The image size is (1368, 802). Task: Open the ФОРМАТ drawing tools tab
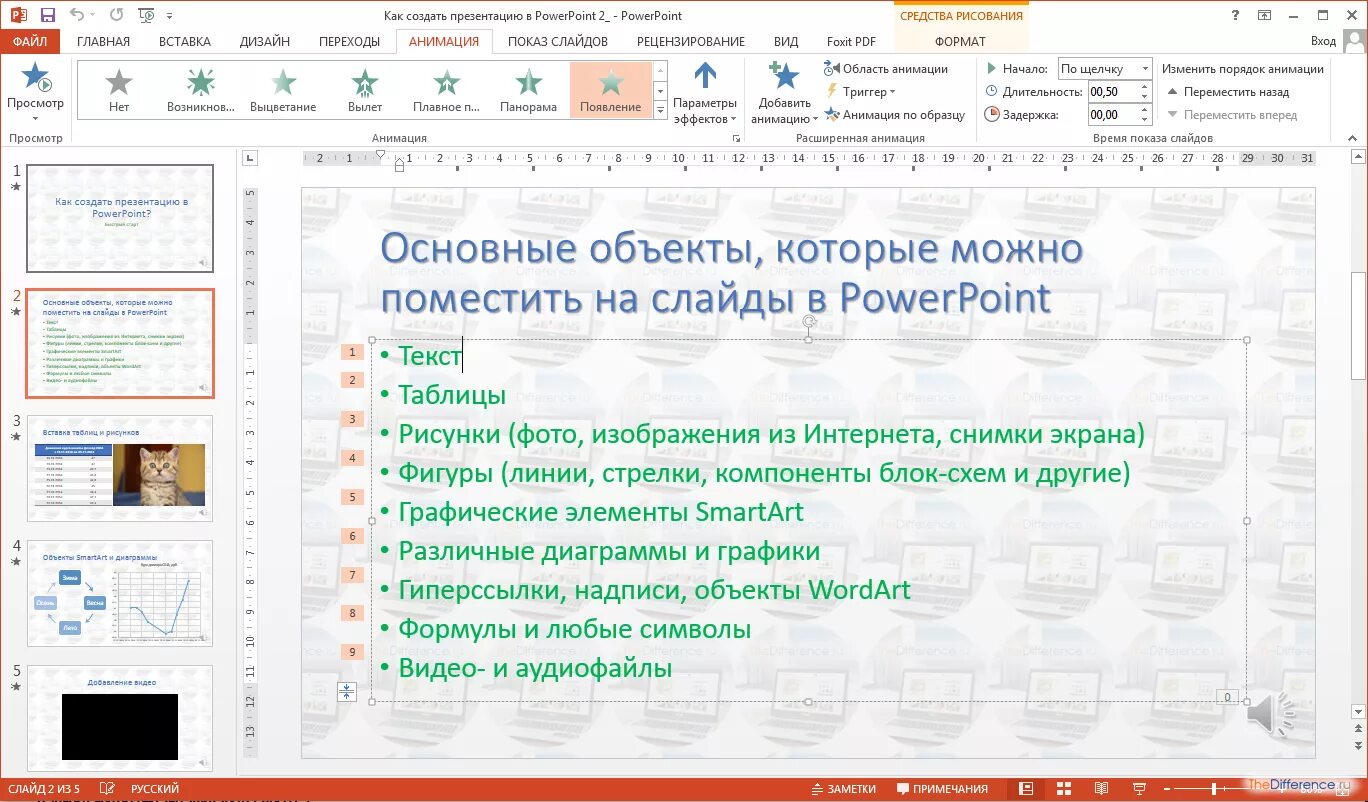coord(960,41)
